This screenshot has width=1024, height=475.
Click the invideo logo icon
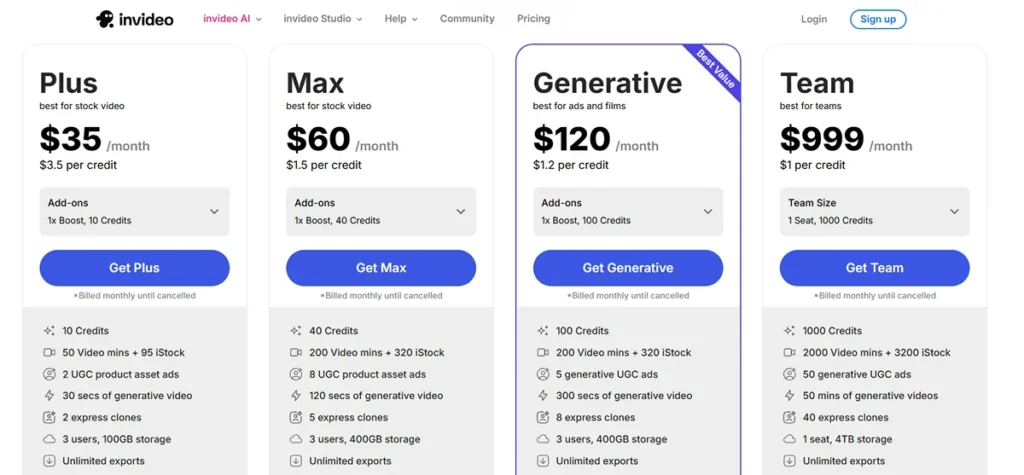click(x=105, y=19)
